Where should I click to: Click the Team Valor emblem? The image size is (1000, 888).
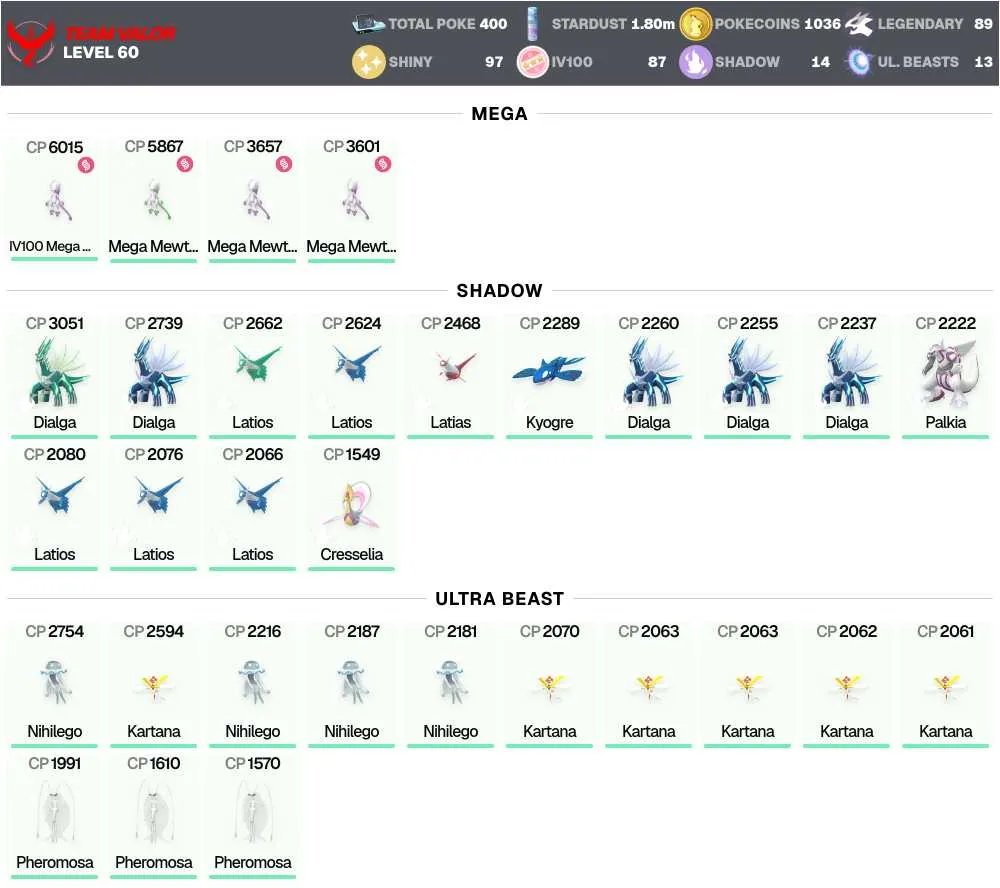pos(30,42)
